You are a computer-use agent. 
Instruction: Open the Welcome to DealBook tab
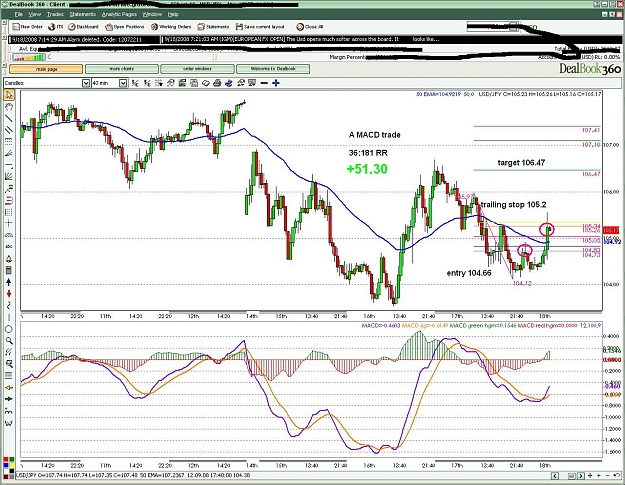[273, 69]
